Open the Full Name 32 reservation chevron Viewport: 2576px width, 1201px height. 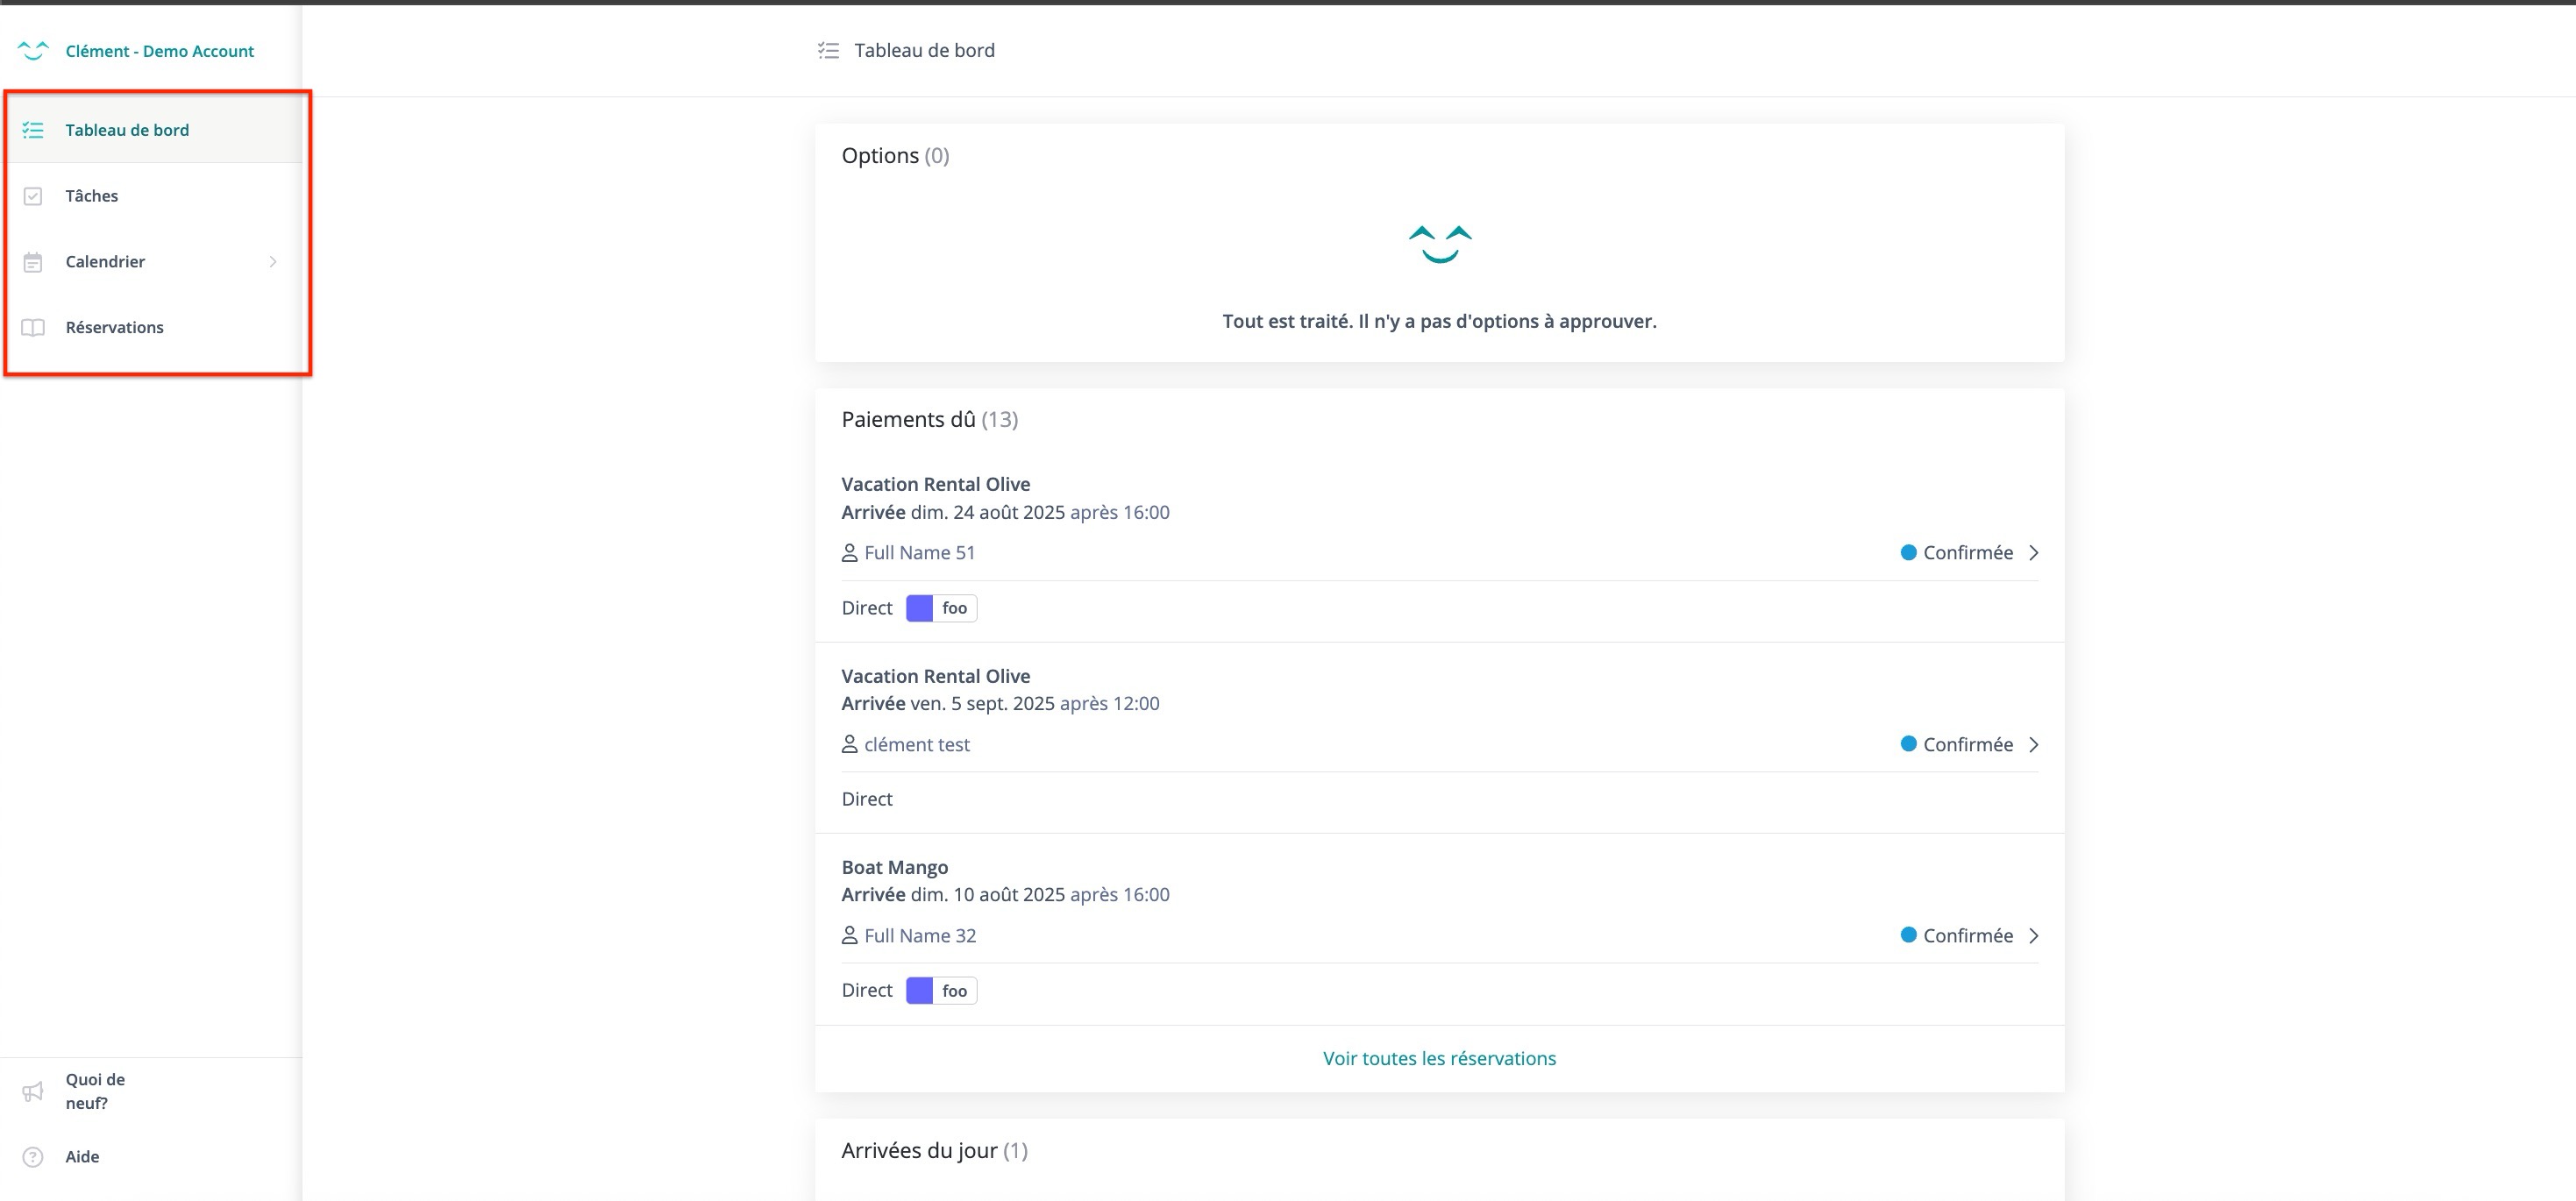[x=2033, y=936]
